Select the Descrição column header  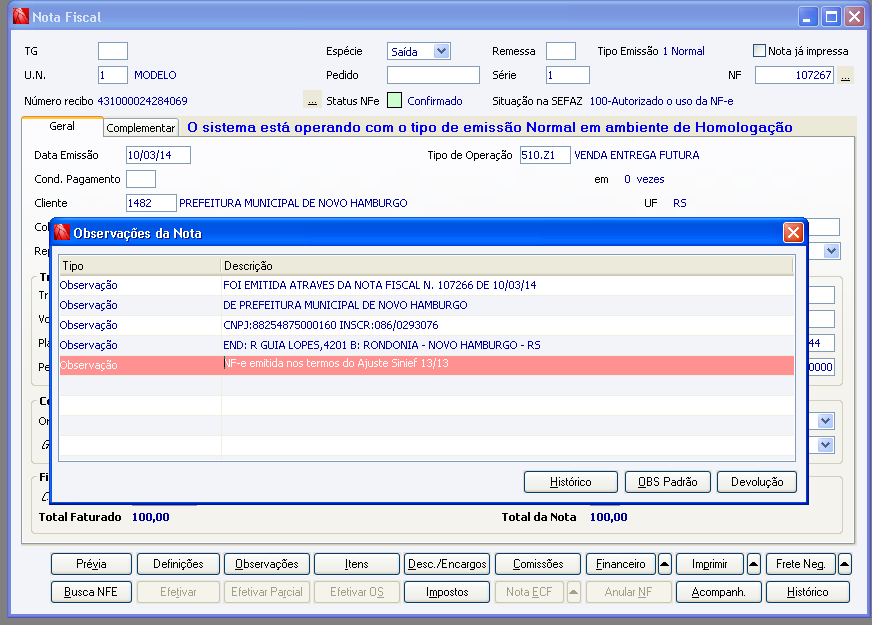507,266
